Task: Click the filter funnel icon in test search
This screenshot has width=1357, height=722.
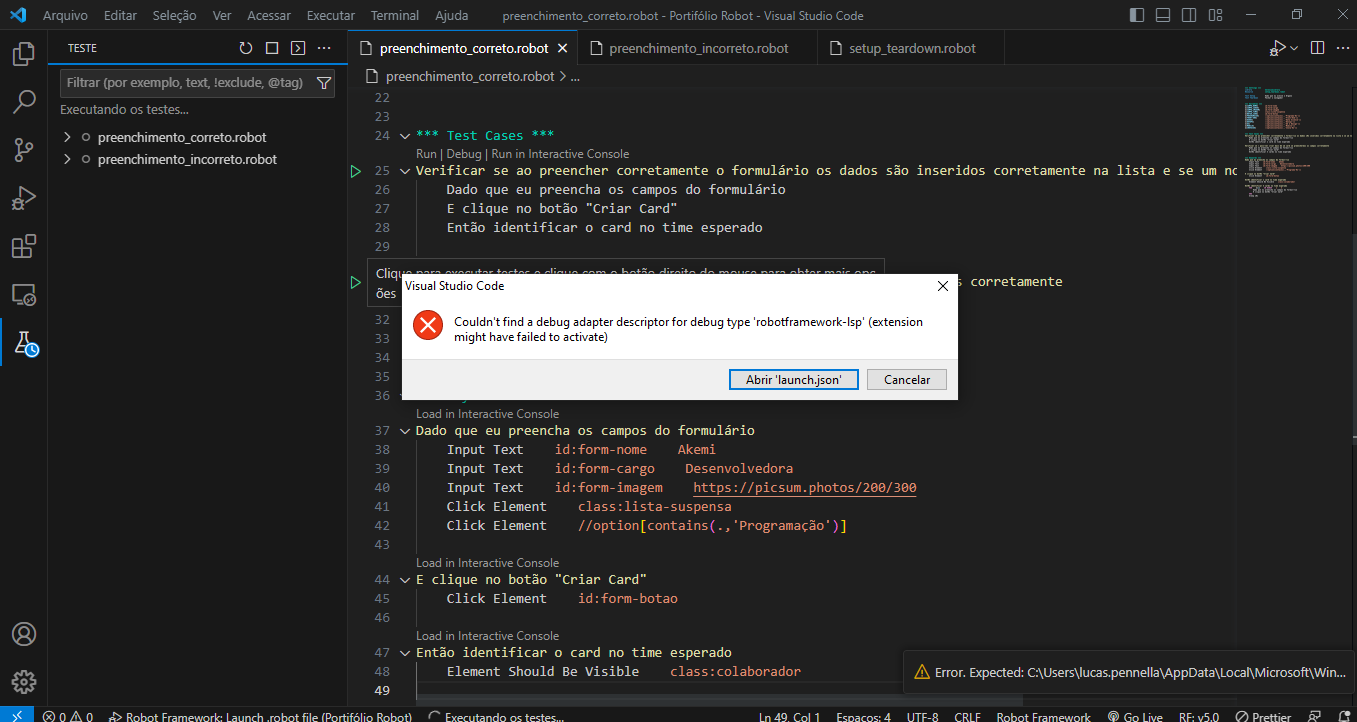Action: 323,83
